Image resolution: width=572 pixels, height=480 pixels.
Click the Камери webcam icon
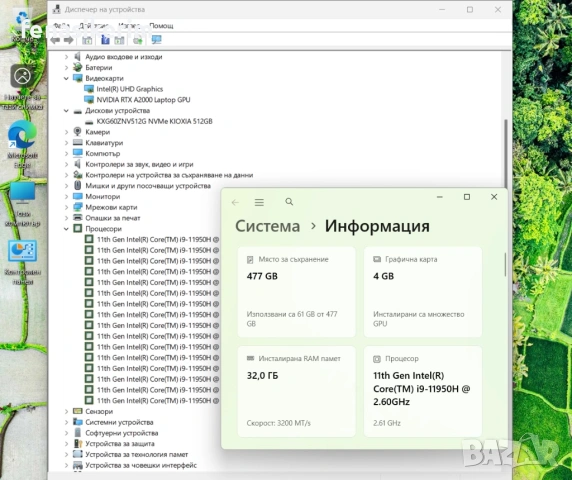click(x=77, y=132)
